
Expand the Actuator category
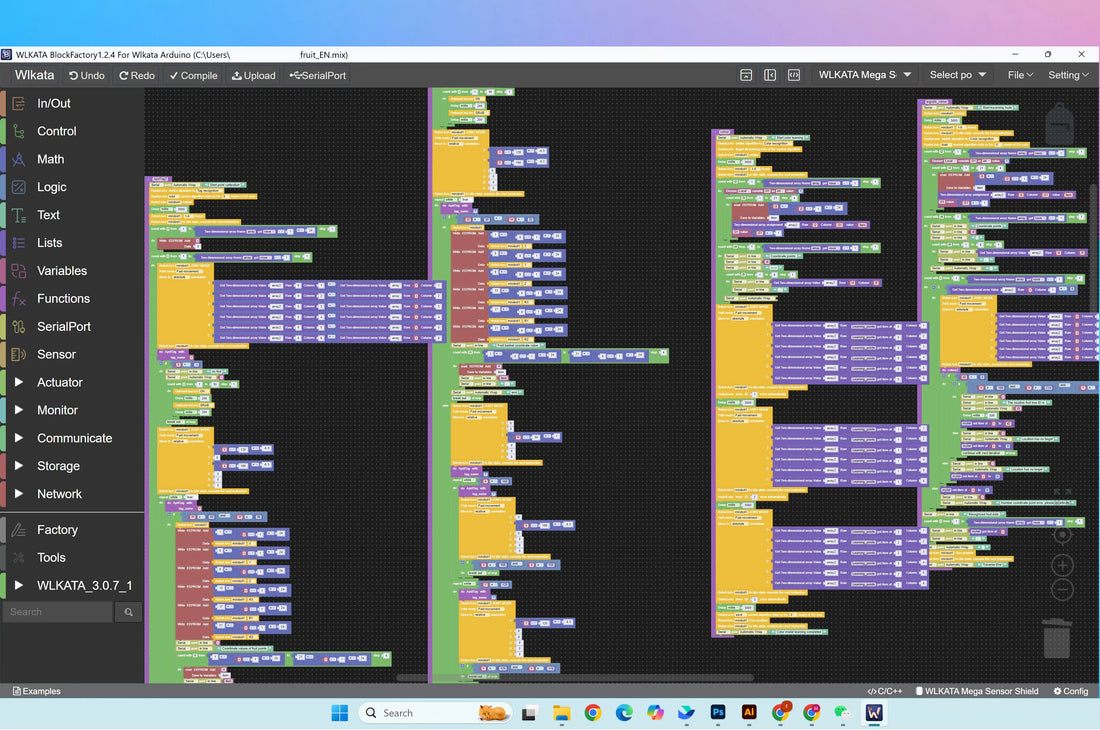click(x=60, y=382)
